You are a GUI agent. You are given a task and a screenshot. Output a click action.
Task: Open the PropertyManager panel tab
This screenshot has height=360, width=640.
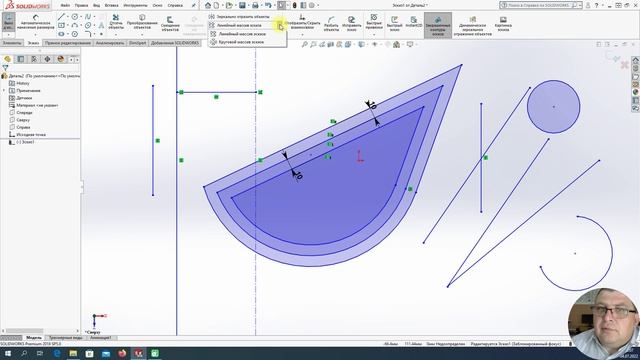point(21,59)
